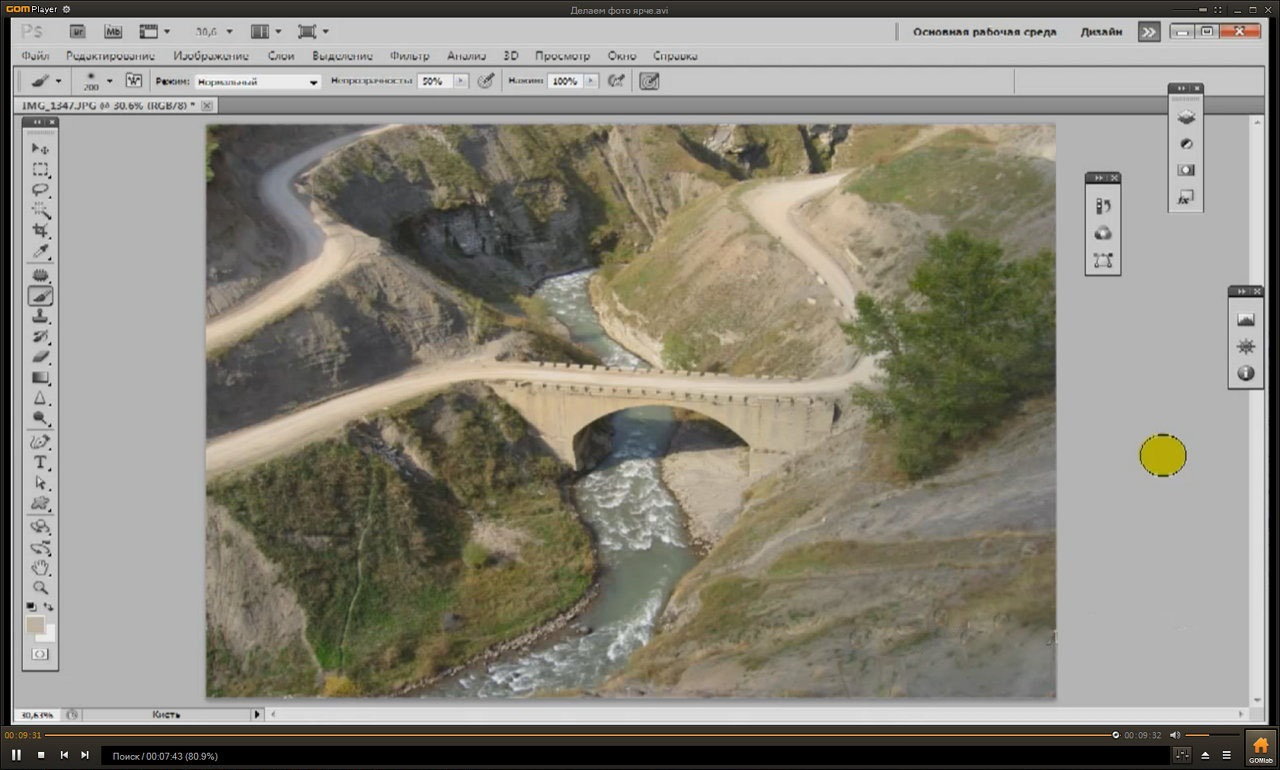Choose the Type (T) tool
The height and width of the screenshot is (770, 1280).
point(40,462)
